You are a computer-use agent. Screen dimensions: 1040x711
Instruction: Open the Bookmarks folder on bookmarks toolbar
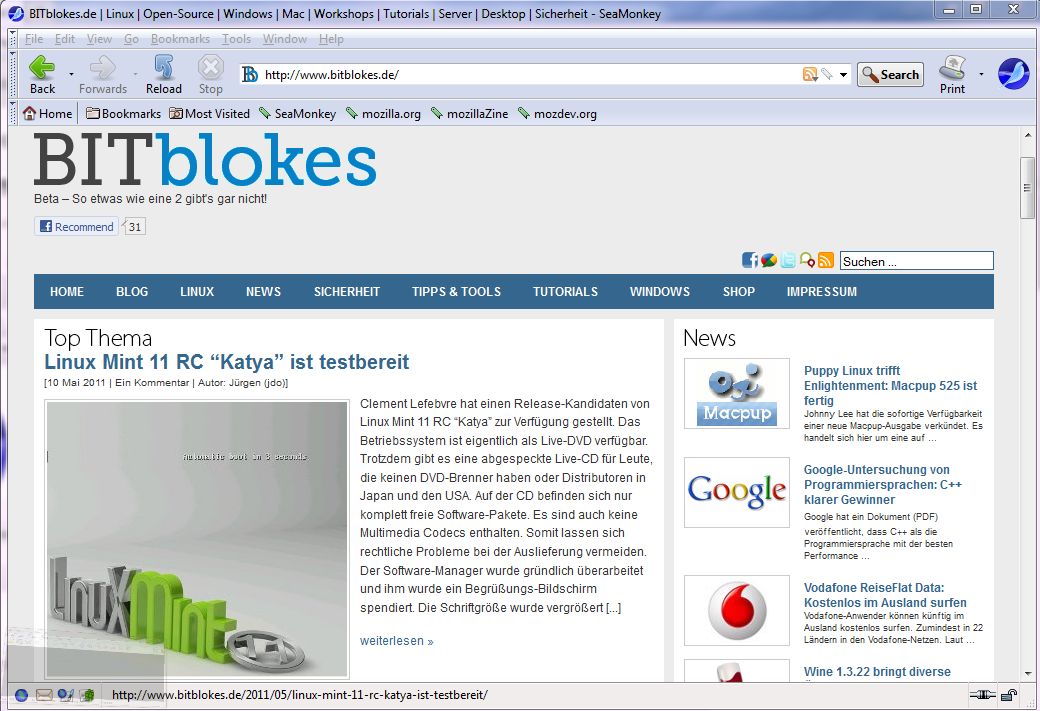[x=123, y=113]
